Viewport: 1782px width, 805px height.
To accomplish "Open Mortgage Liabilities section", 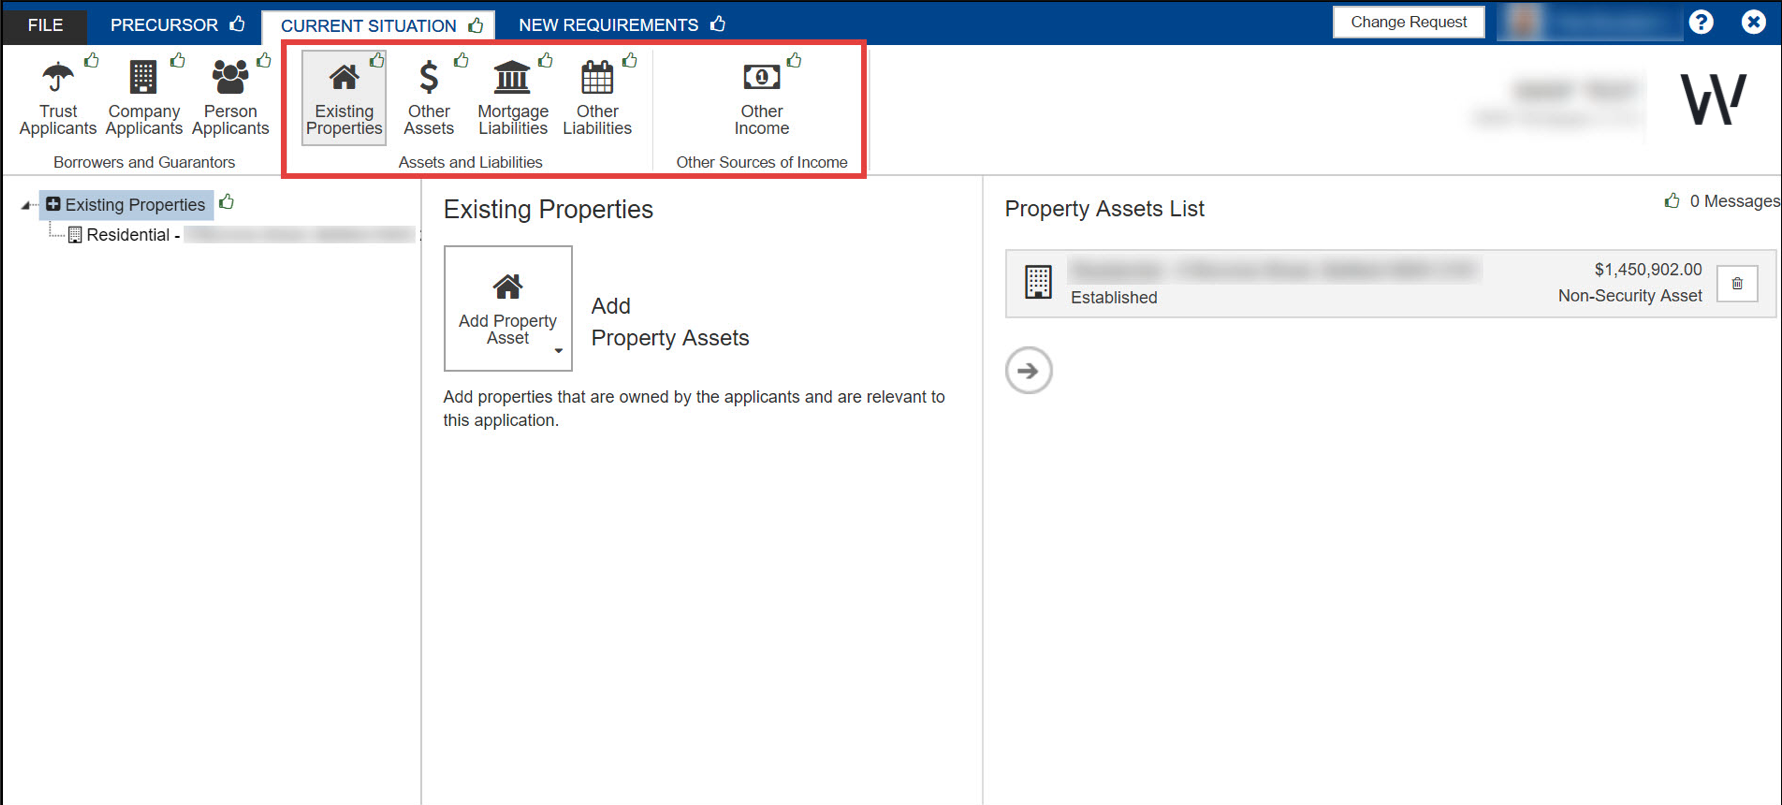I will [x=513, y=98].
